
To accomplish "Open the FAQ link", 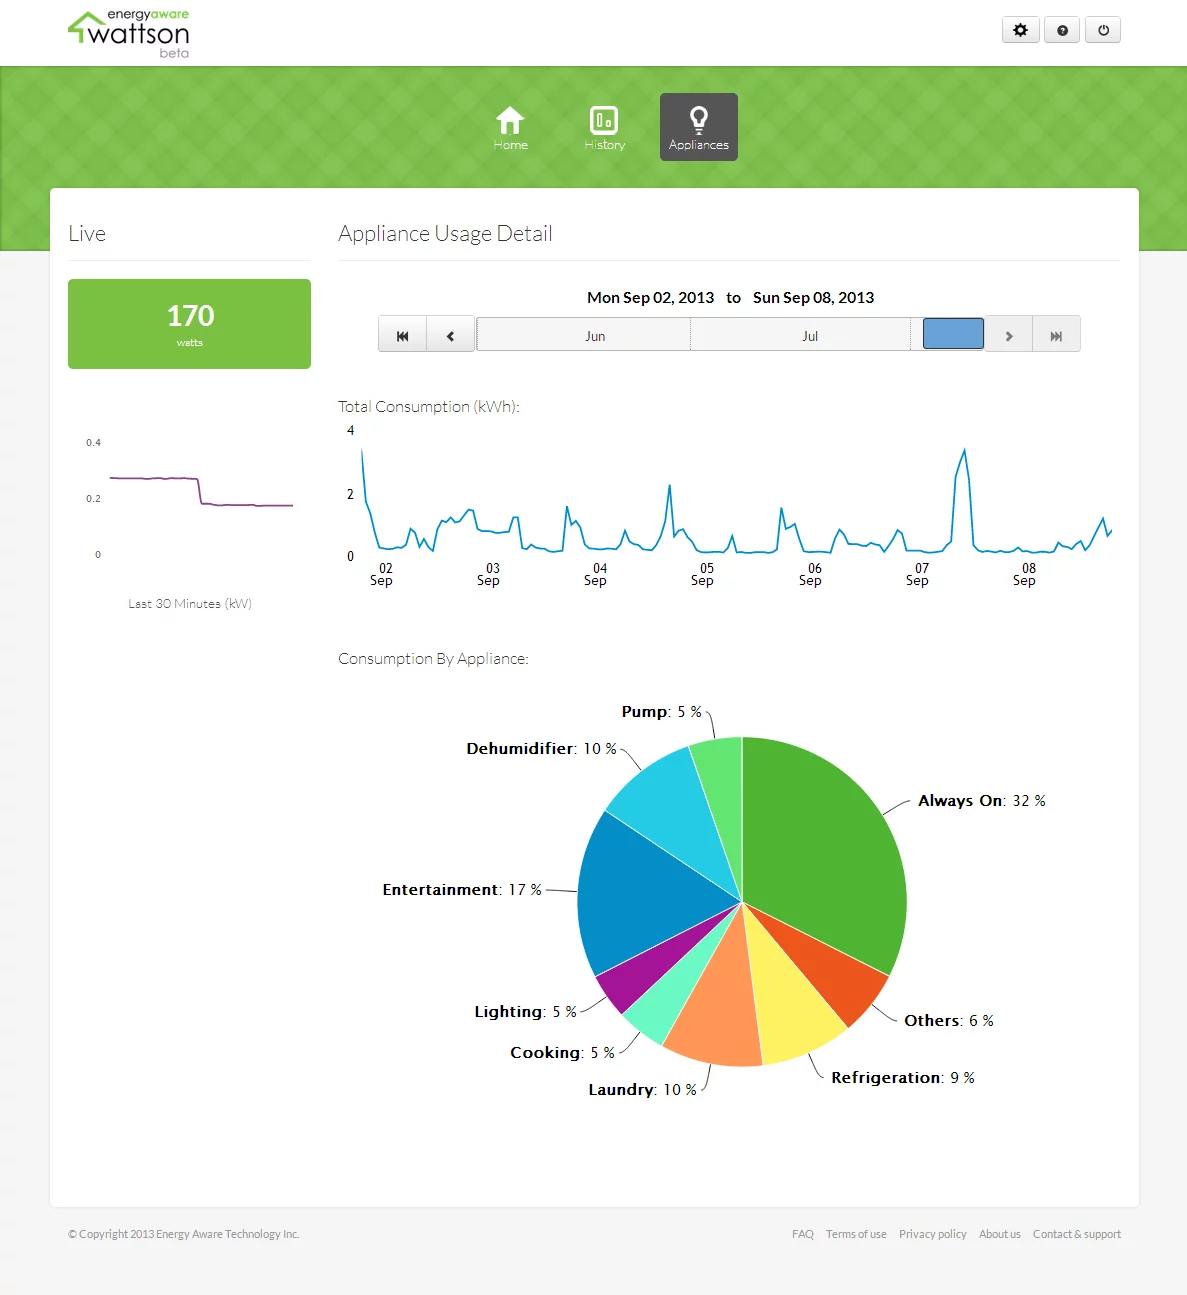I will tap(802, 1234).
